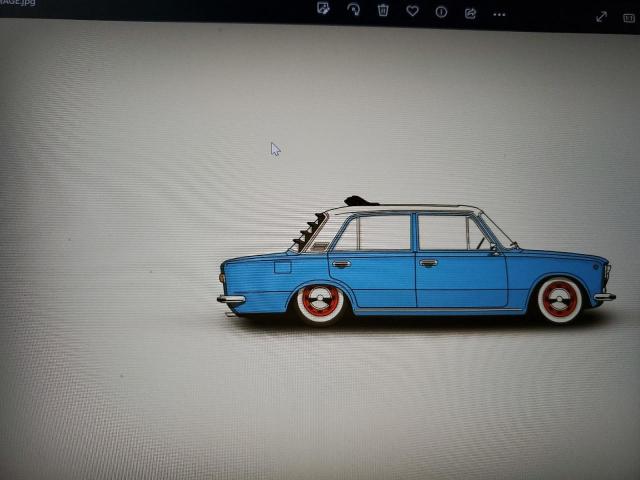This screenshot has width=640, height=480.
Task: Click the chrome rear bumper of car
Action: [x=231, y=299]
